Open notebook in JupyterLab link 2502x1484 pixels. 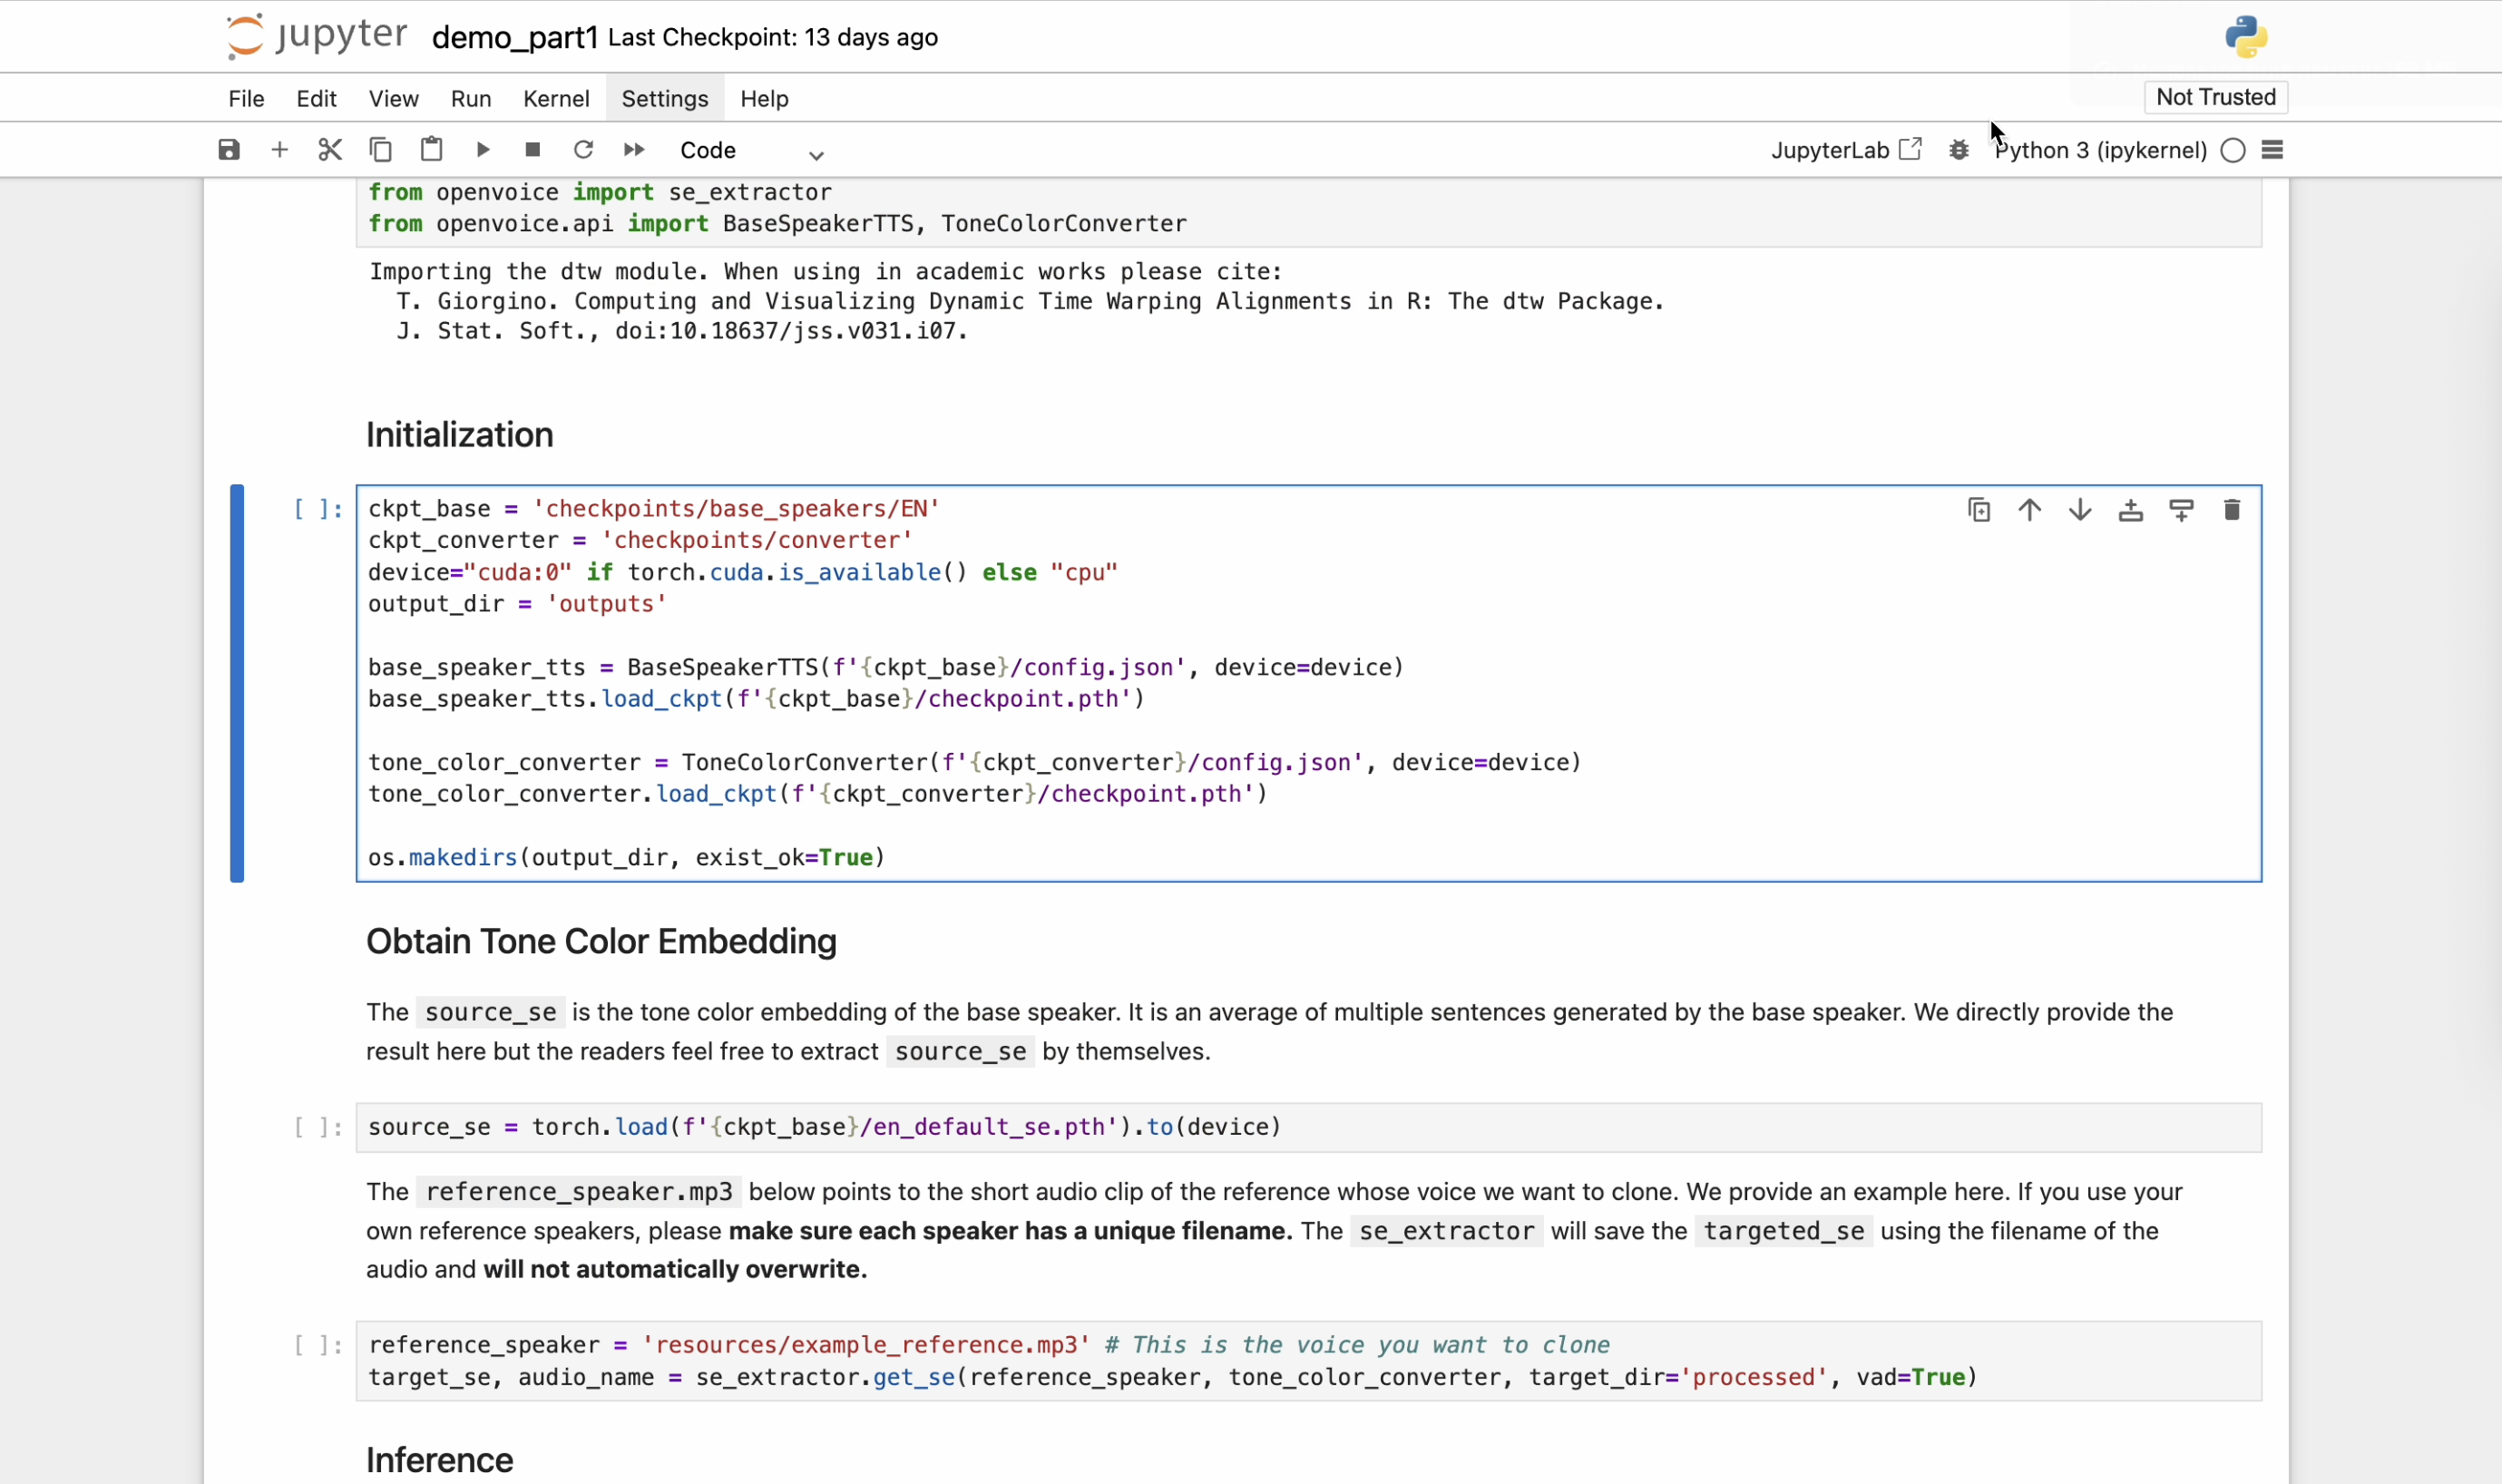[x=1846, y=150]
